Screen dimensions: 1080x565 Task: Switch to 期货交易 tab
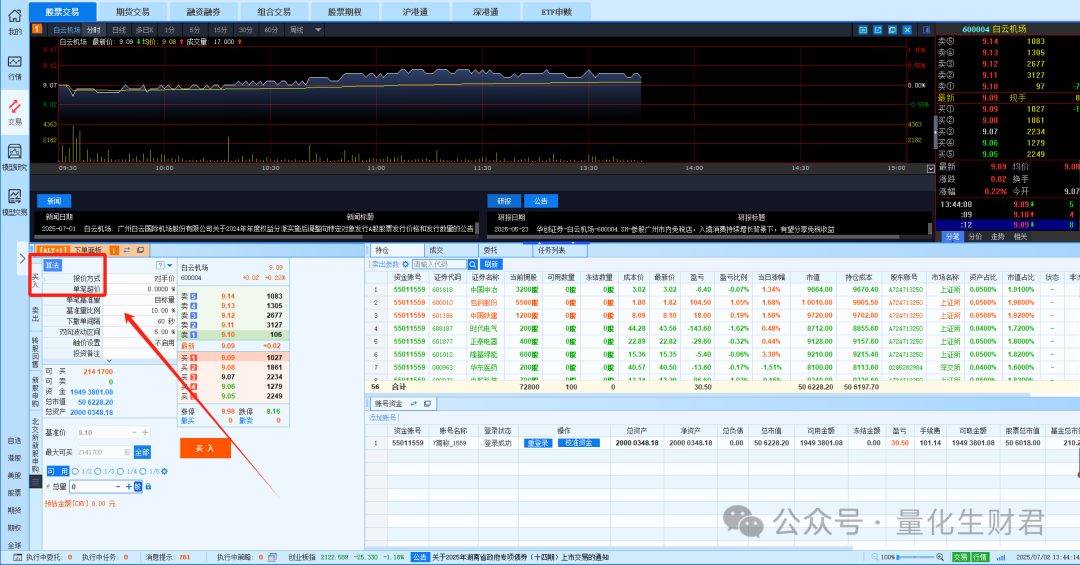[x=133, y=12]
